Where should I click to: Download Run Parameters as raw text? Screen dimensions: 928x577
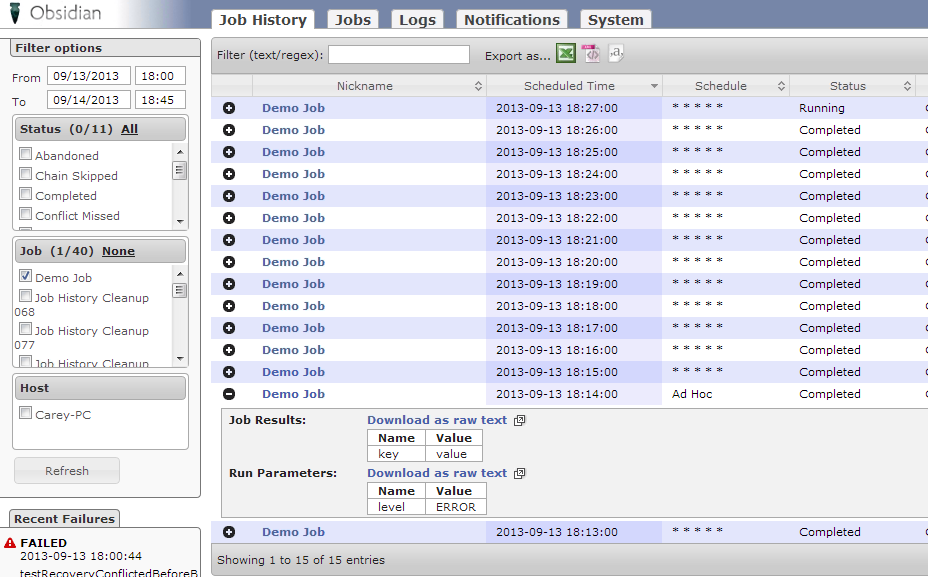tap(437, 473)
